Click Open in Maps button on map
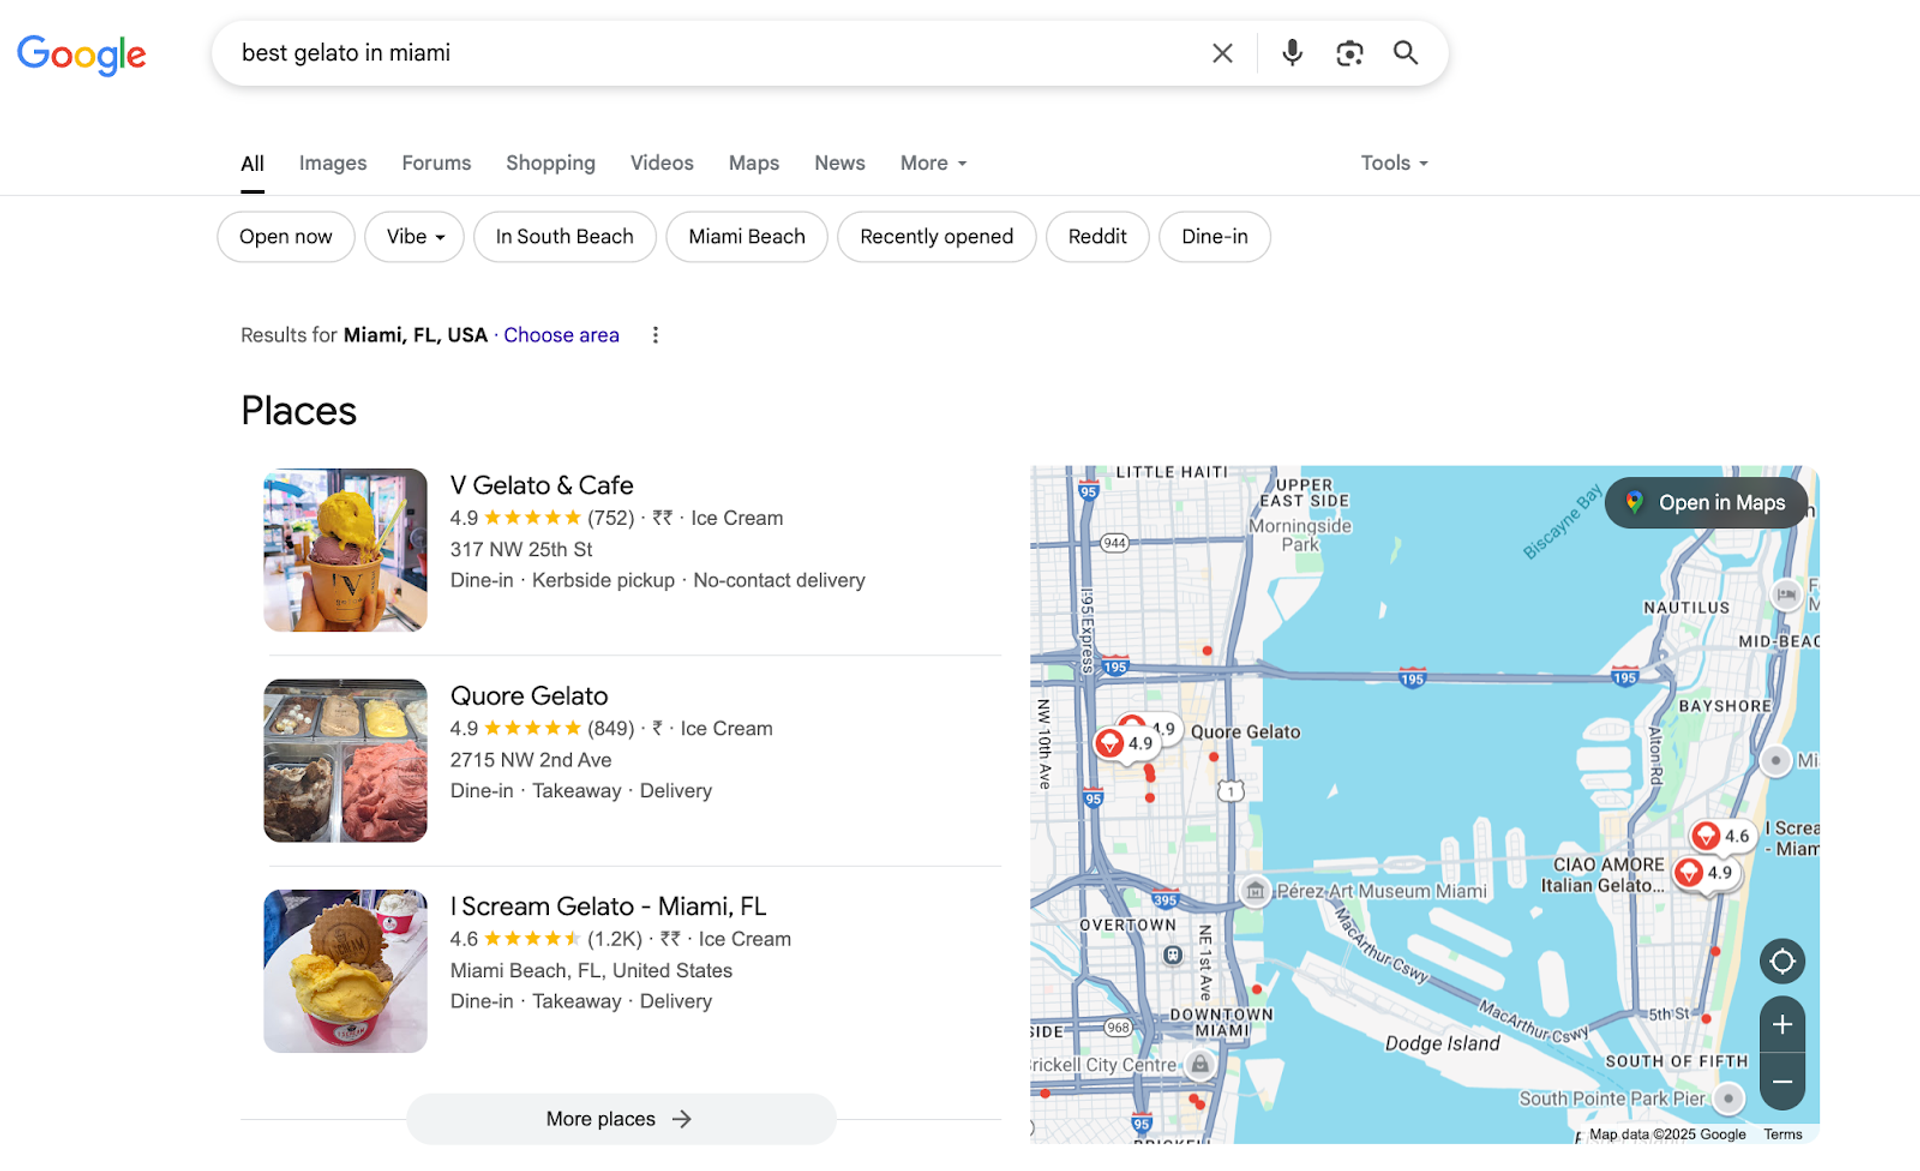 tap(1707, 503)
